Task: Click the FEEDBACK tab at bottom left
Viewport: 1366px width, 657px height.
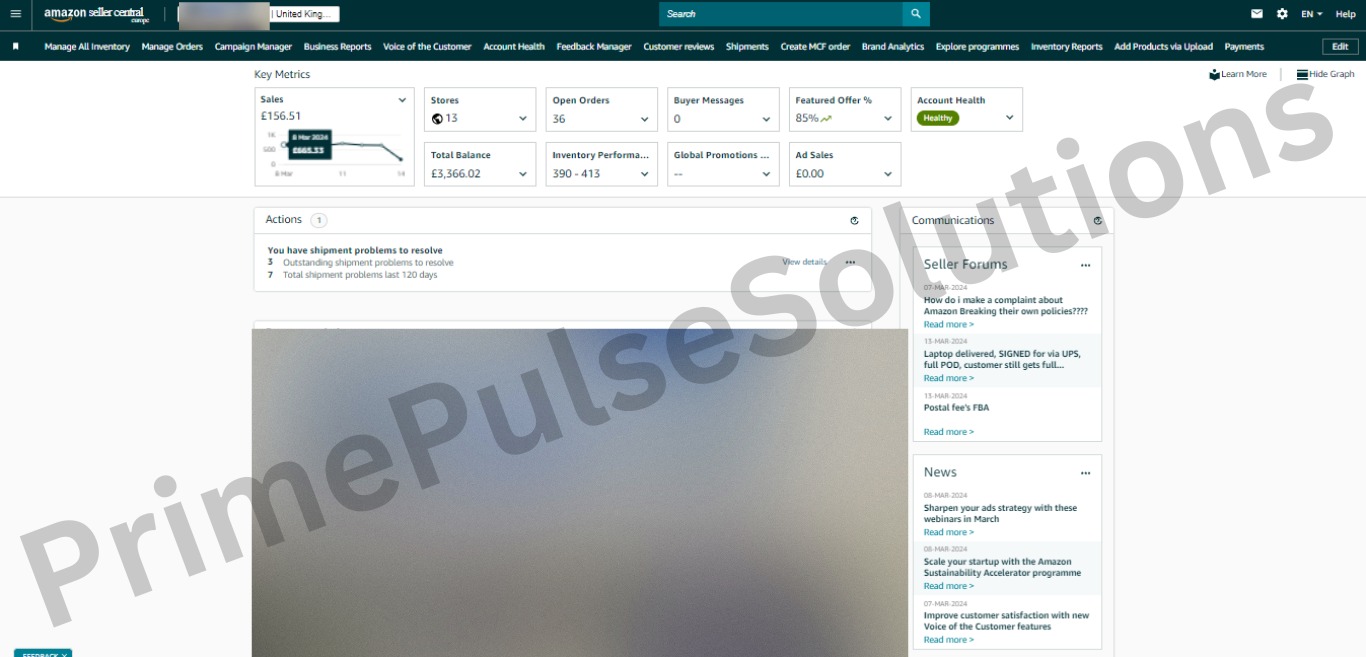Action: click(43, 653)
